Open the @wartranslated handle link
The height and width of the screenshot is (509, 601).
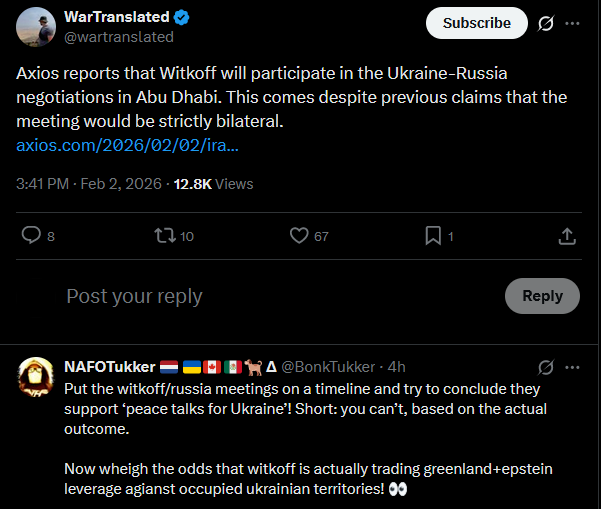[x=119, y=37]
